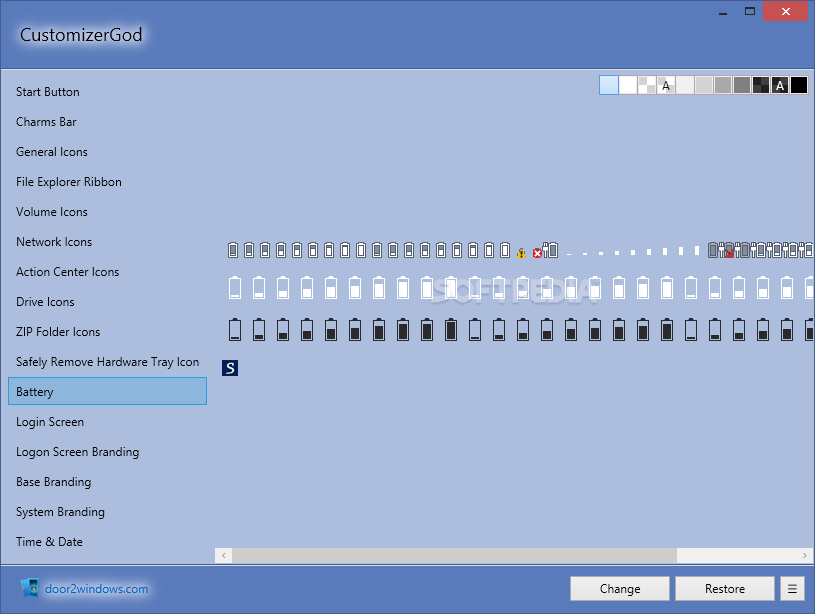The width and height of the screenshot is (815, 614).
Task: Select the gray battery icon with red cross
Action: (729, 250)
